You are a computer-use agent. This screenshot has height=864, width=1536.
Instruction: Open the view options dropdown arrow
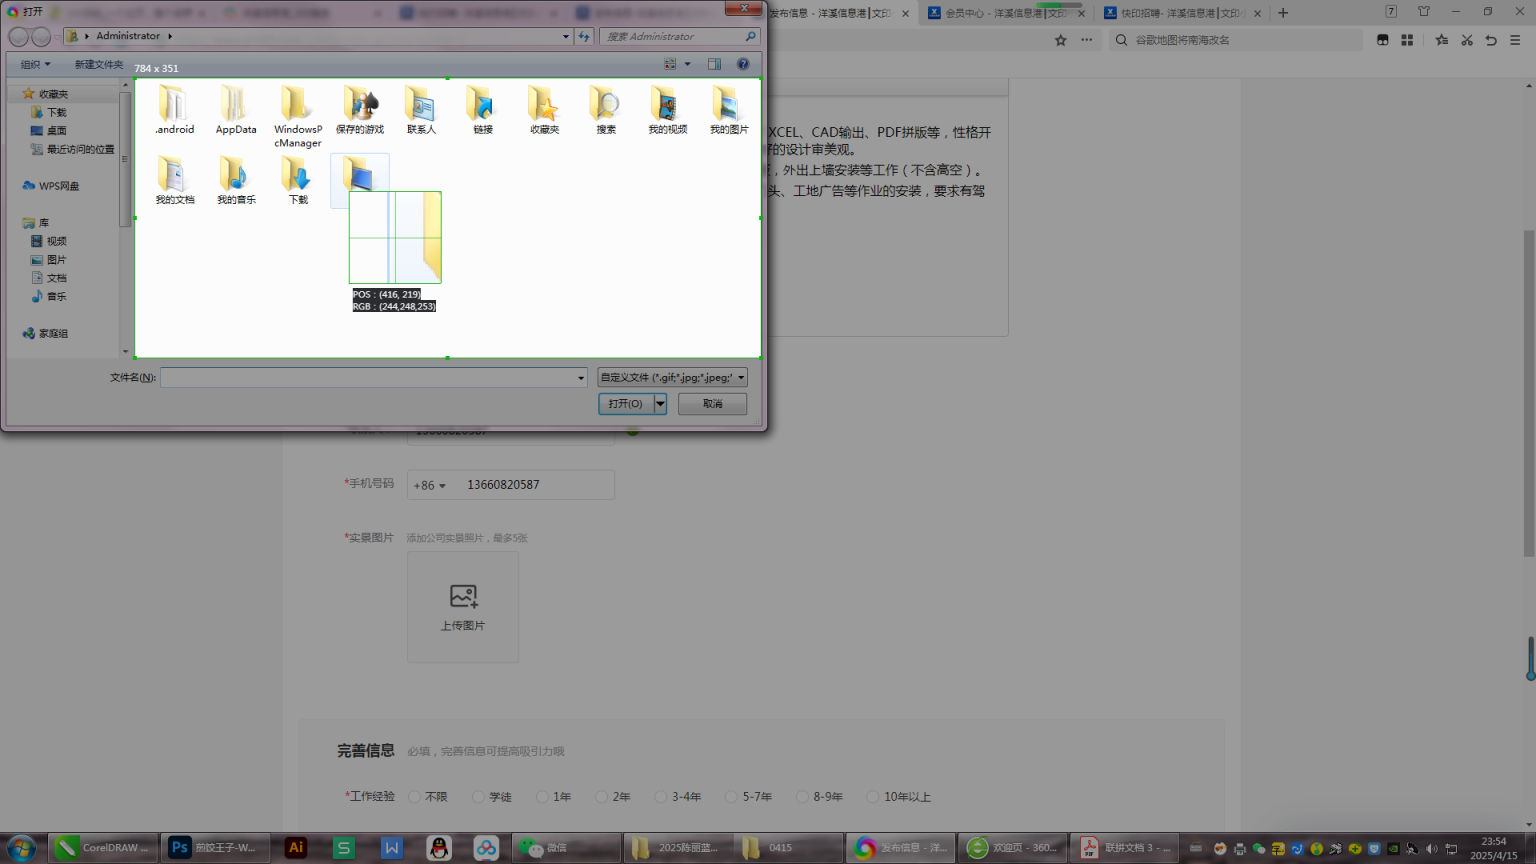(x=687, y=64)
